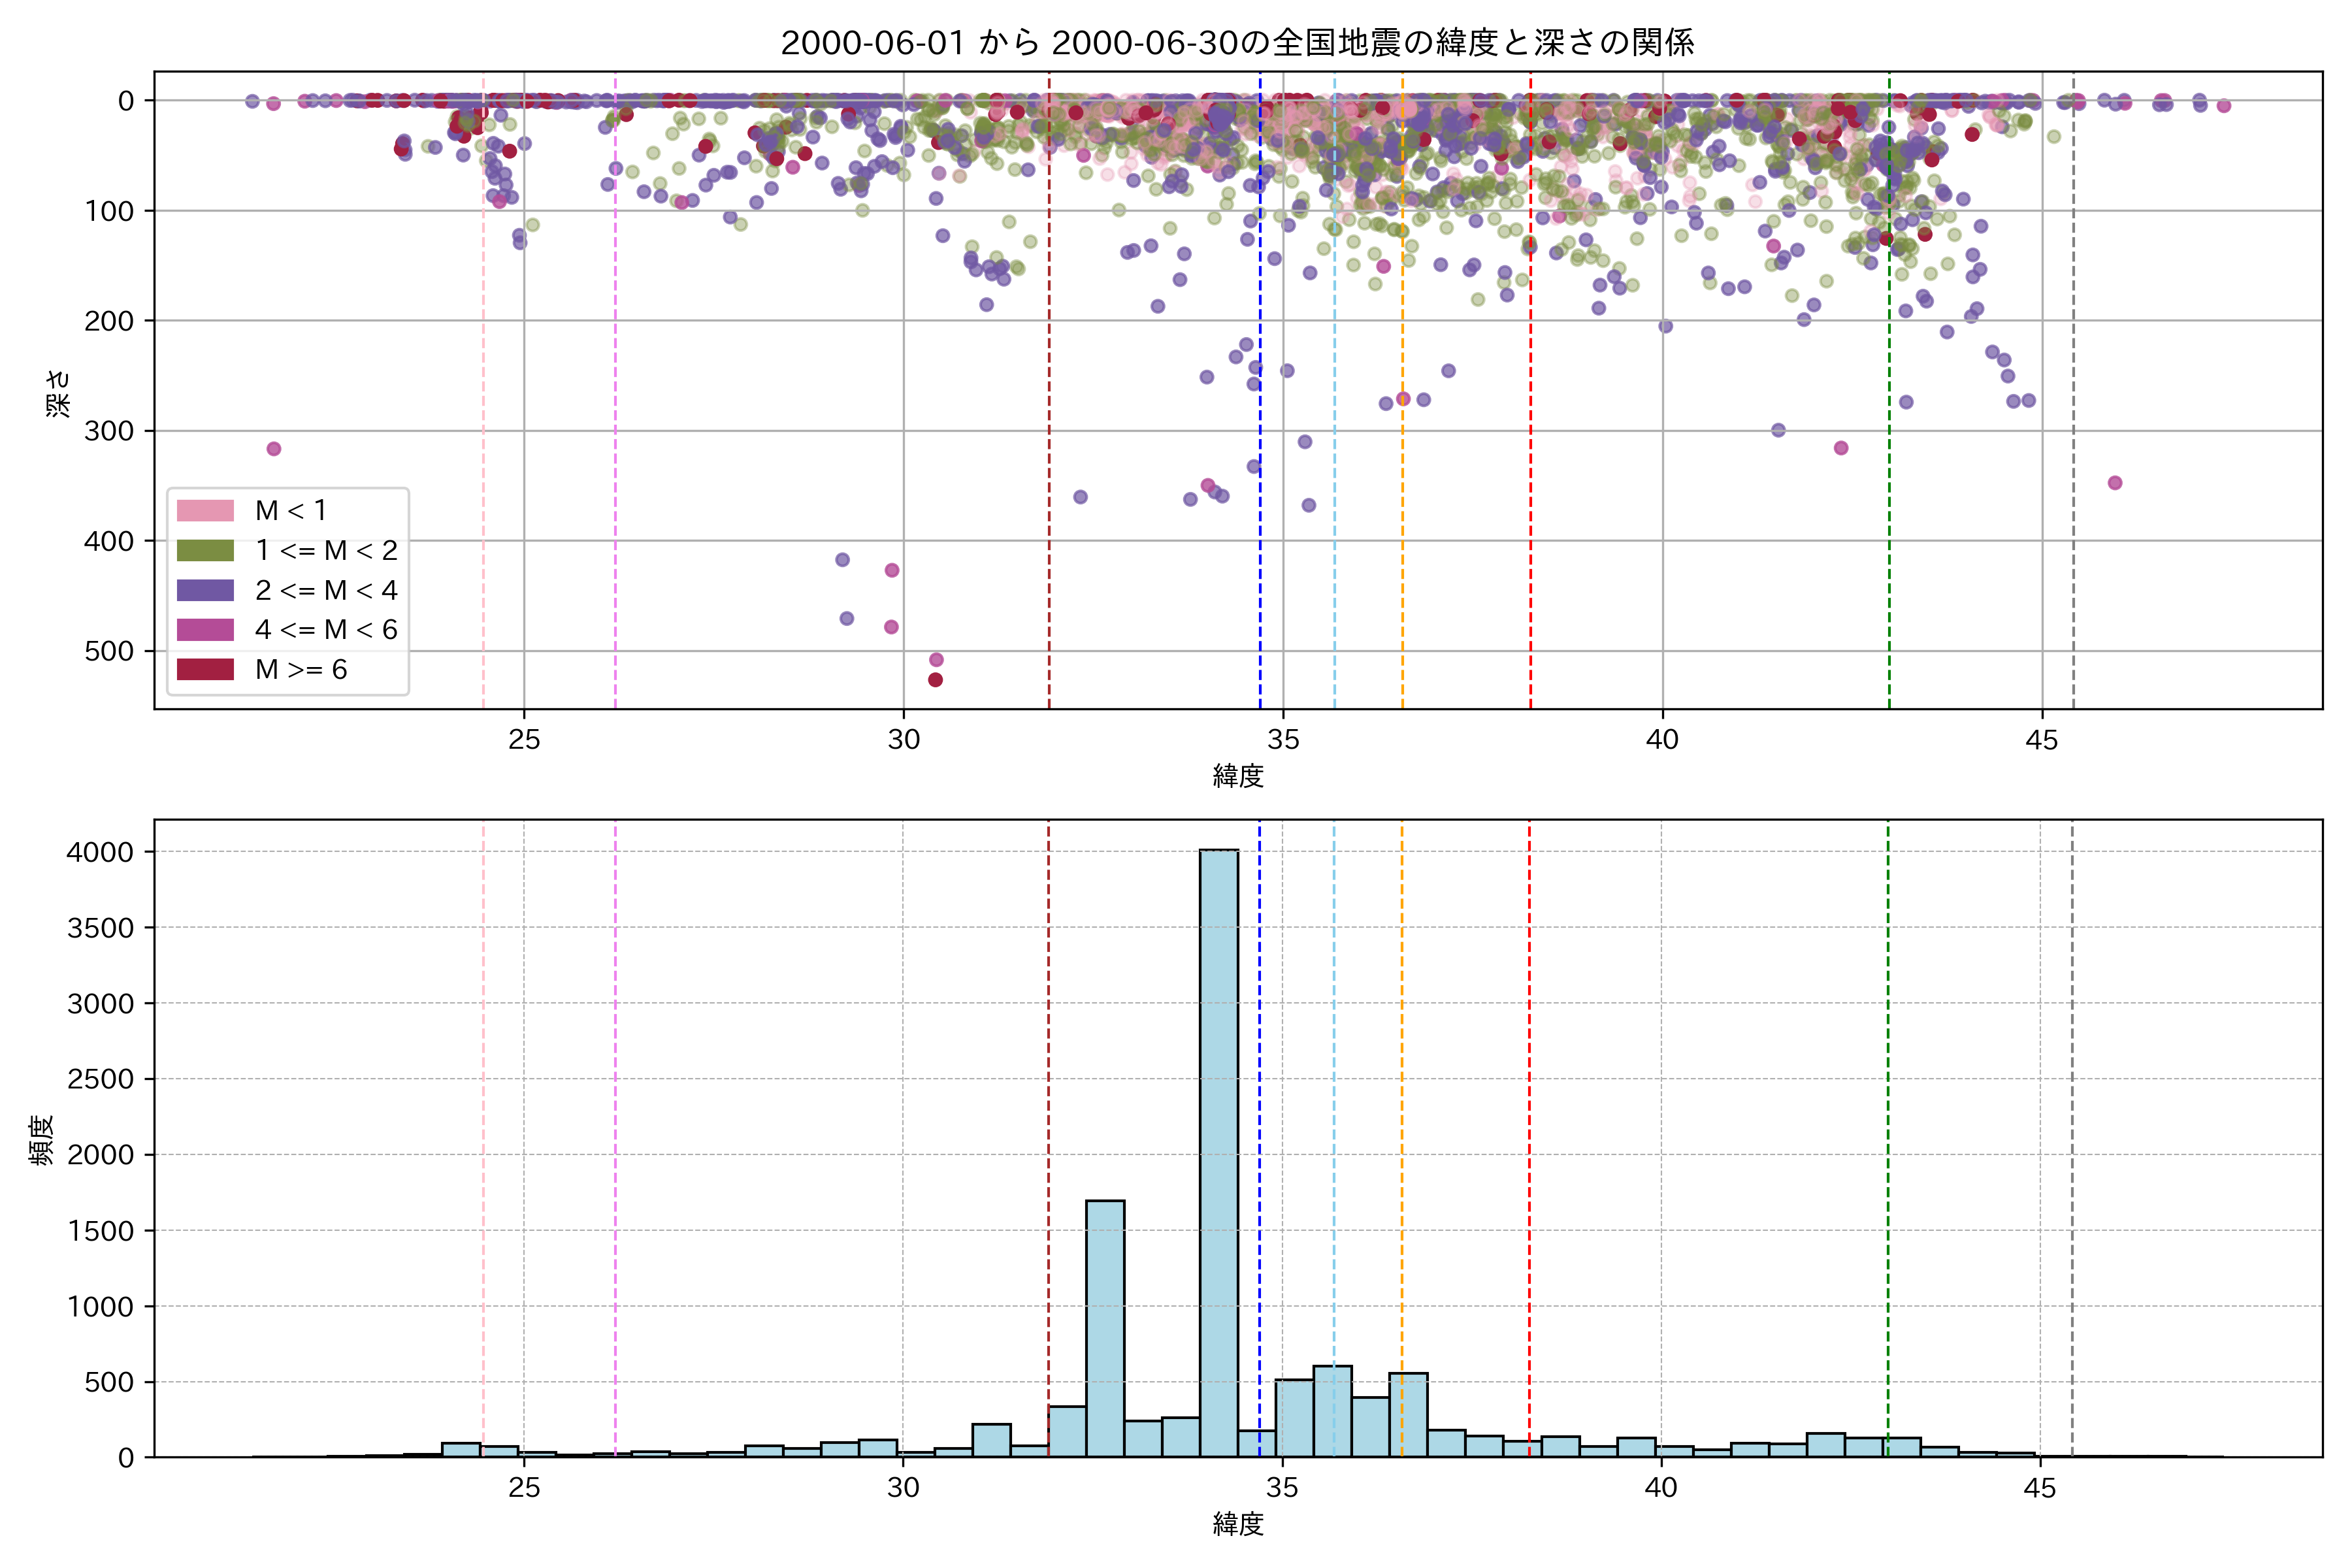Click the tallest histogram bar near latitude 34
Screen dimensions: 2352x1568
click(x=1219, y=1150)
